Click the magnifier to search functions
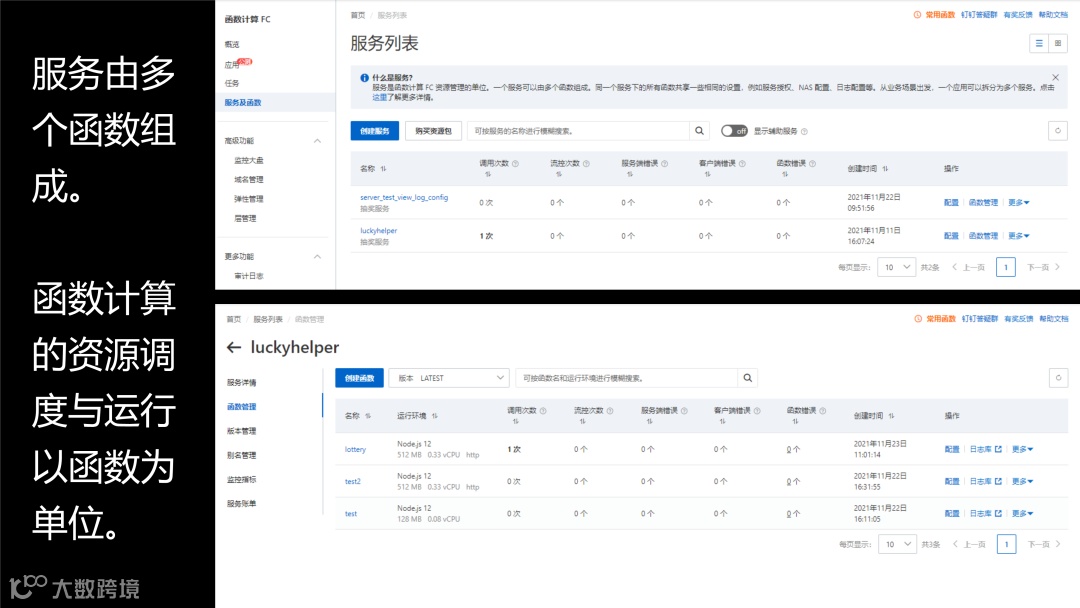 [x=747, y=378]
